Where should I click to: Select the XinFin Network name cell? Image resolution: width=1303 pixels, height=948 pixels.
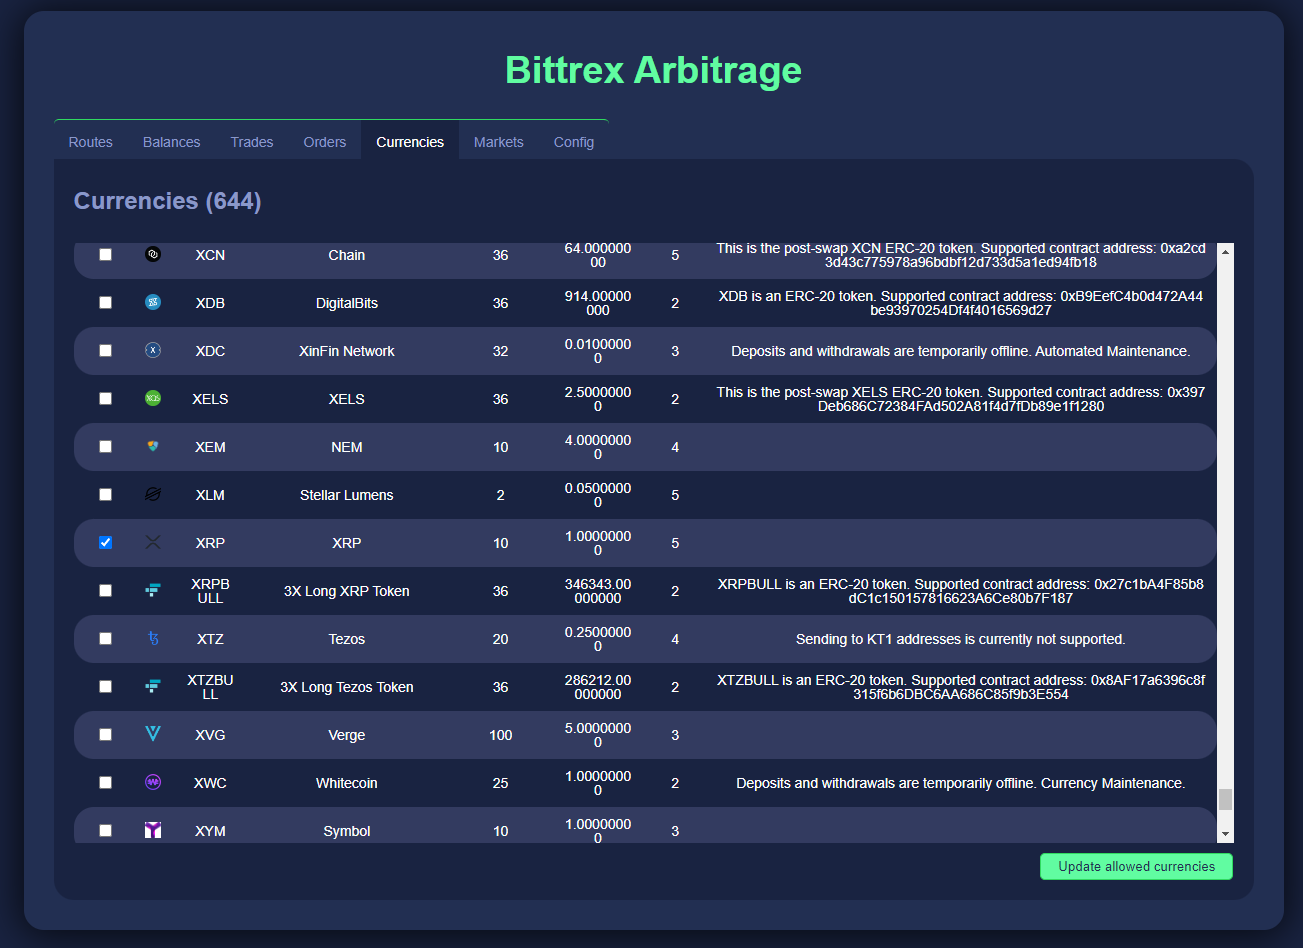(347, 351)
